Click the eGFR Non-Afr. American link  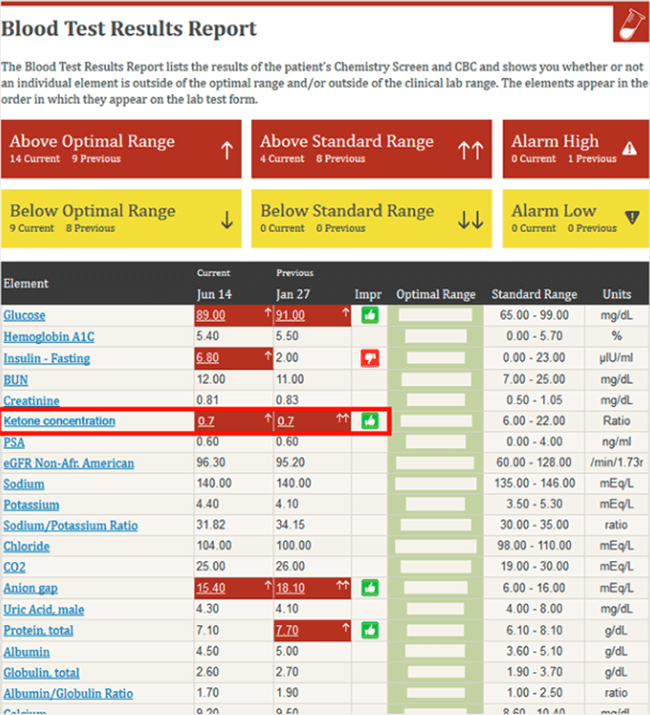69,463
